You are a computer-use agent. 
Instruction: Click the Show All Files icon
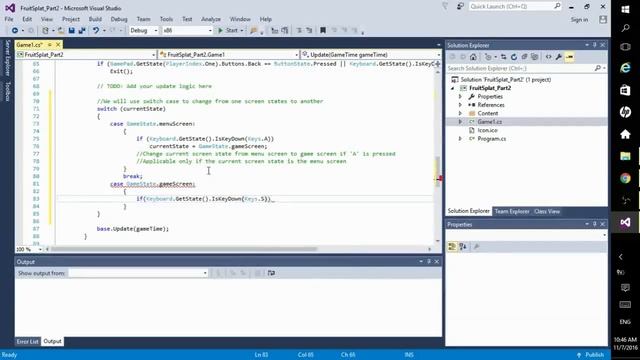(x=535, y=57)
